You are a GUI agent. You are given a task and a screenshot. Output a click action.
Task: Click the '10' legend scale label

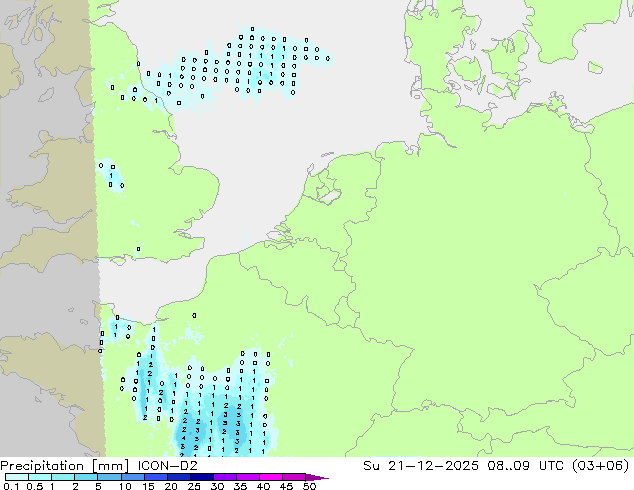(125, 486)
